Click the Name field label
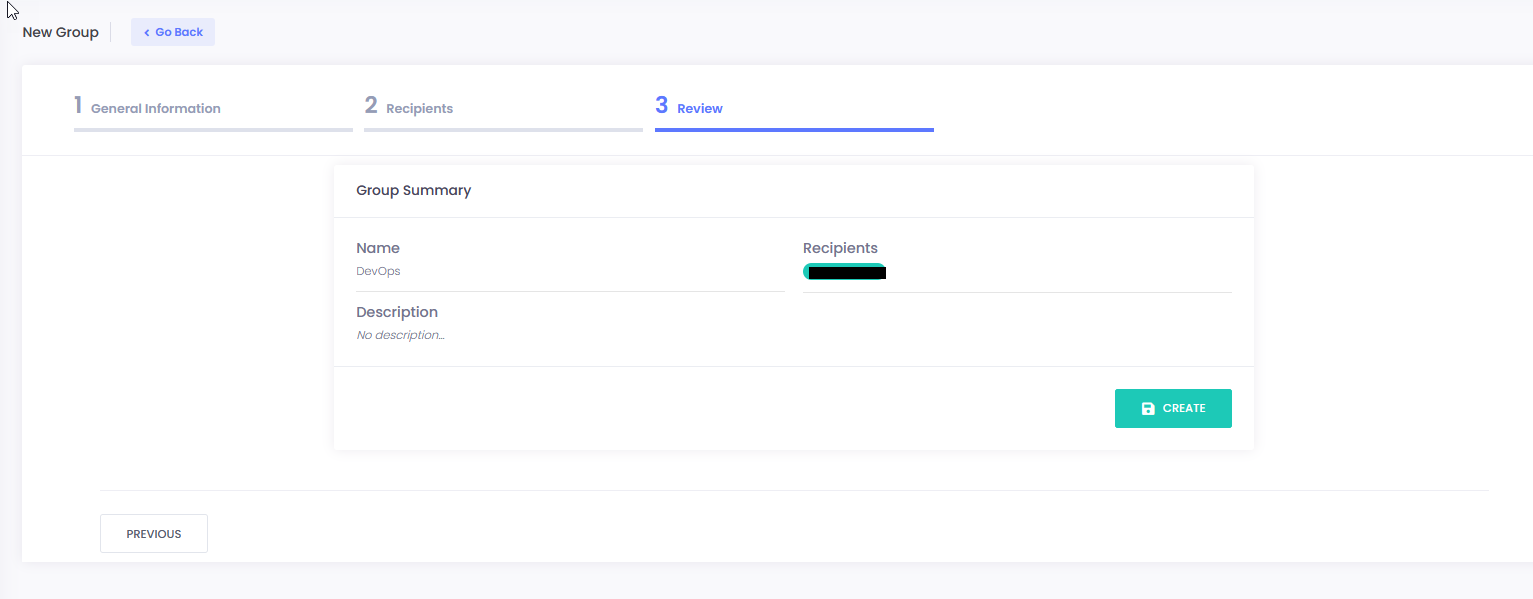 click(378, 248)
